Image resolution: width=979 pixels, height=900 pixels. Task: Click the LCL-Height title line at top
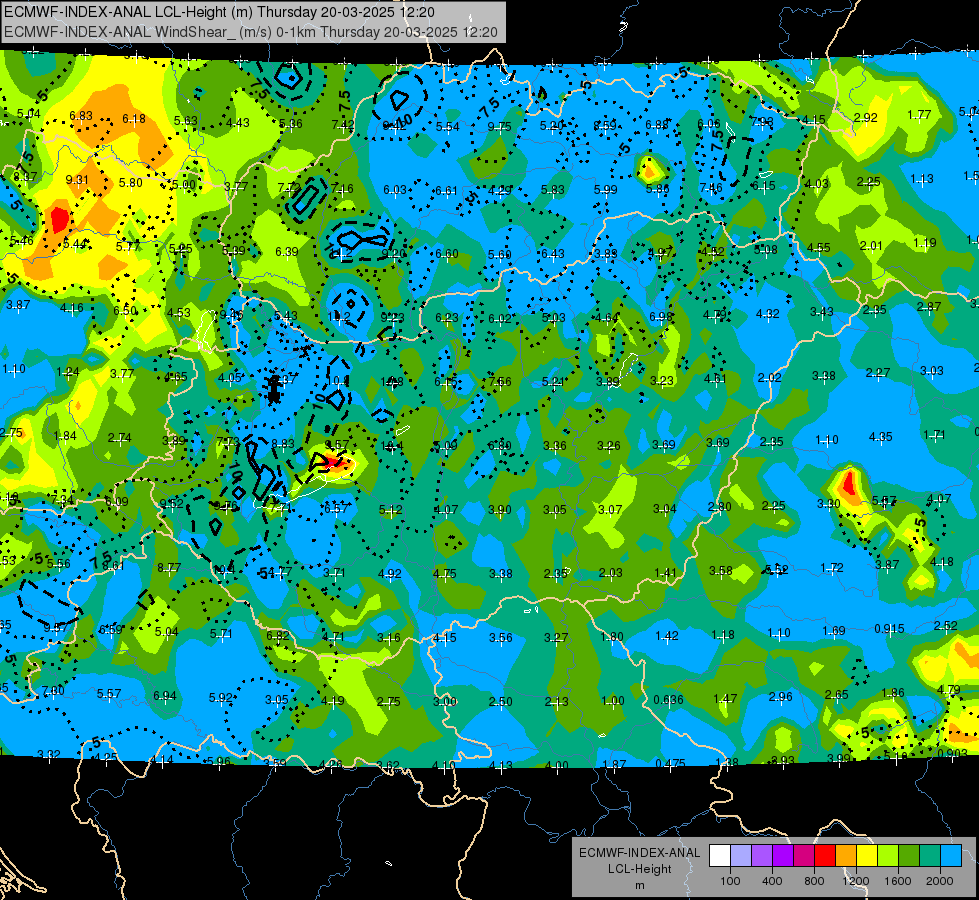(220, 12)
